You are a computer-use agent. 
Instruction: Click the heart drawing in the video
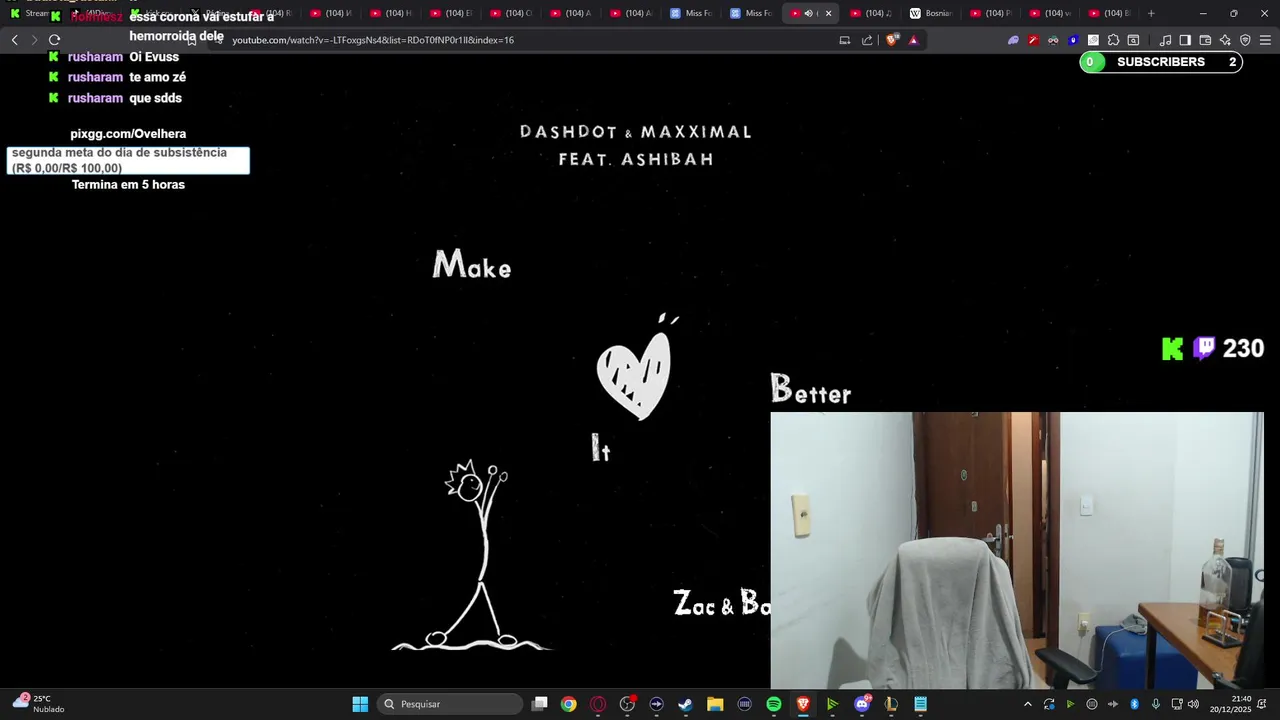pyautogui.click(x=634, y=375)
